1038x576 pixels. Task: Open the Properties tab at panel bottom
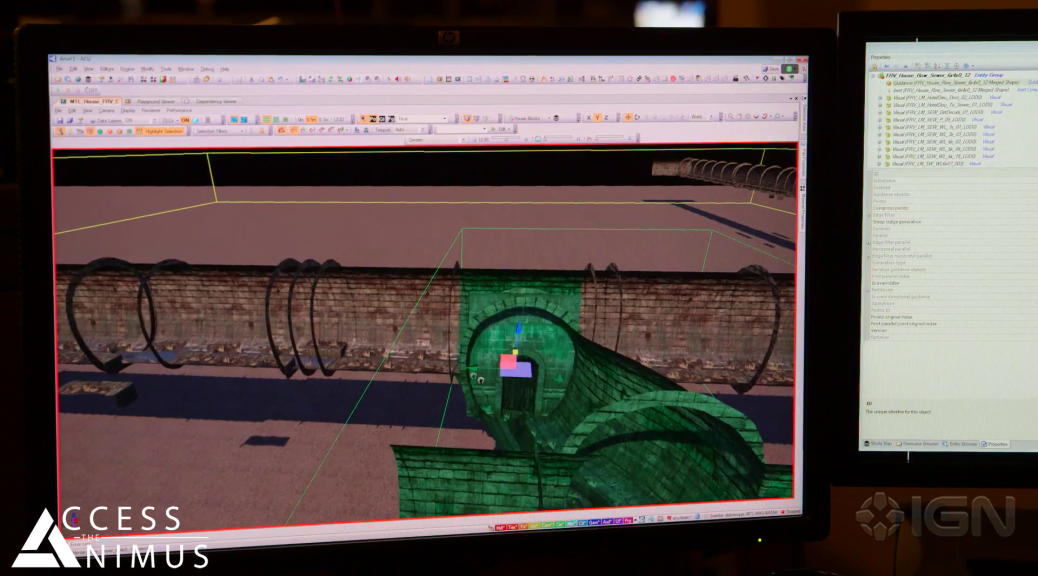995,443
